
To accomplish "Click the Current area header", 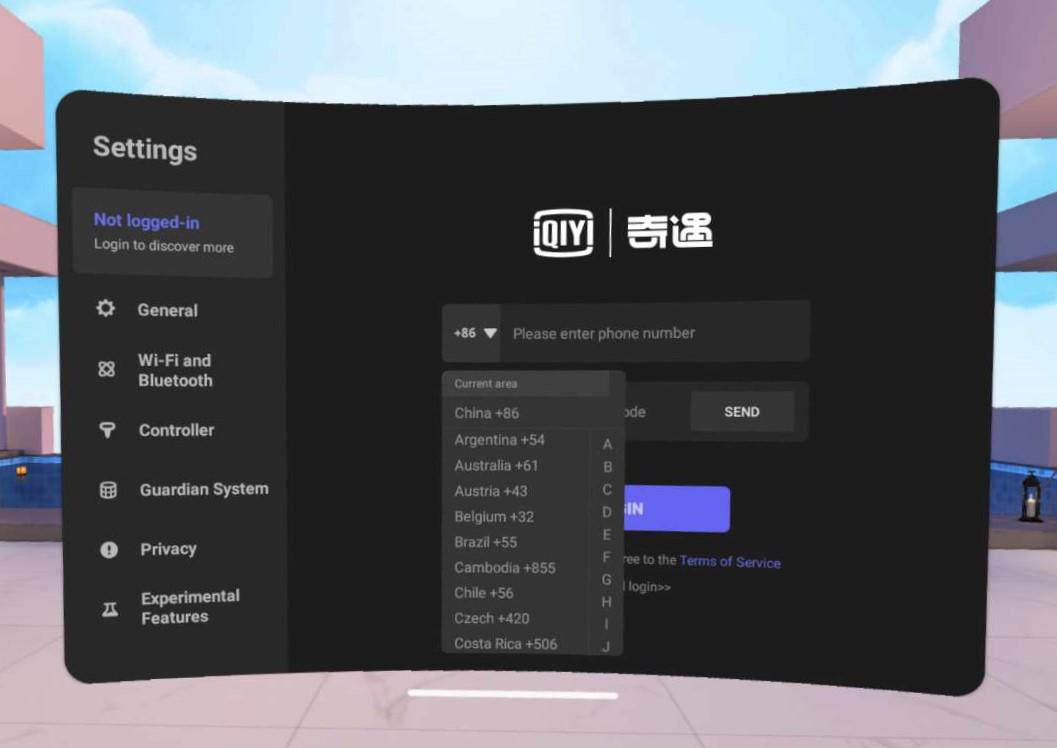I will tap(526, 383).
